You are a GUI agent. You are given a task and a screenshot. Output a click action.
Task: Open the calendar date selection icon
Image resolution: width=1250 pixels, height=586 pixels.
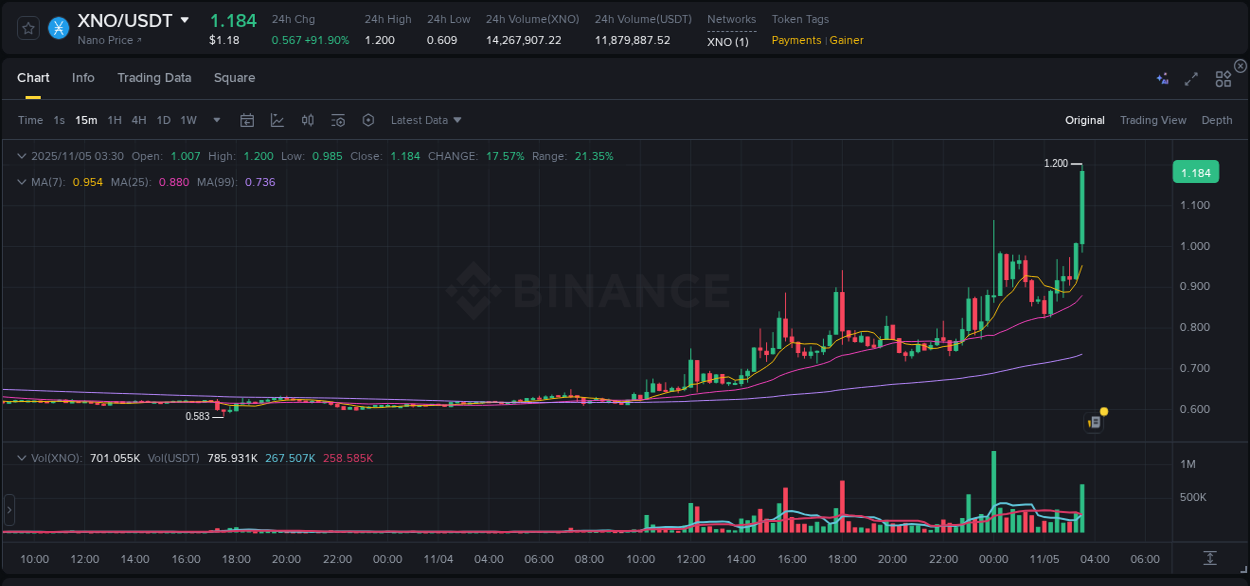pyautogui.click(x=247, y=120)
